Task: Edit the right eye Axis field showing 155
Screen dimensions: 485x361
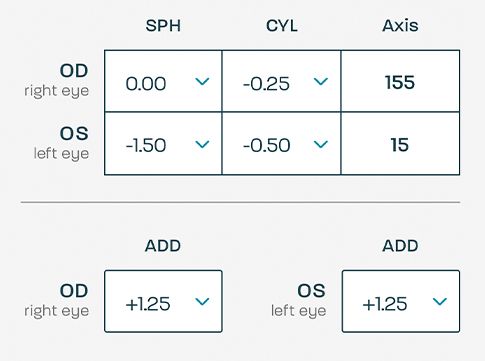Action: (400, 81)
